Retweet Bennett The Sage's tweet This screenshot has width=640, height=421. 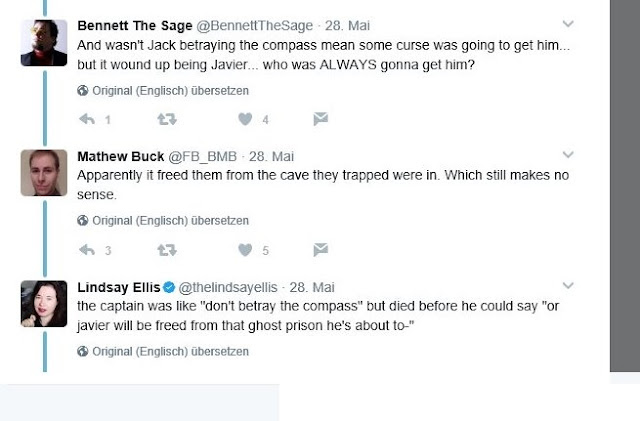[166, 120]
